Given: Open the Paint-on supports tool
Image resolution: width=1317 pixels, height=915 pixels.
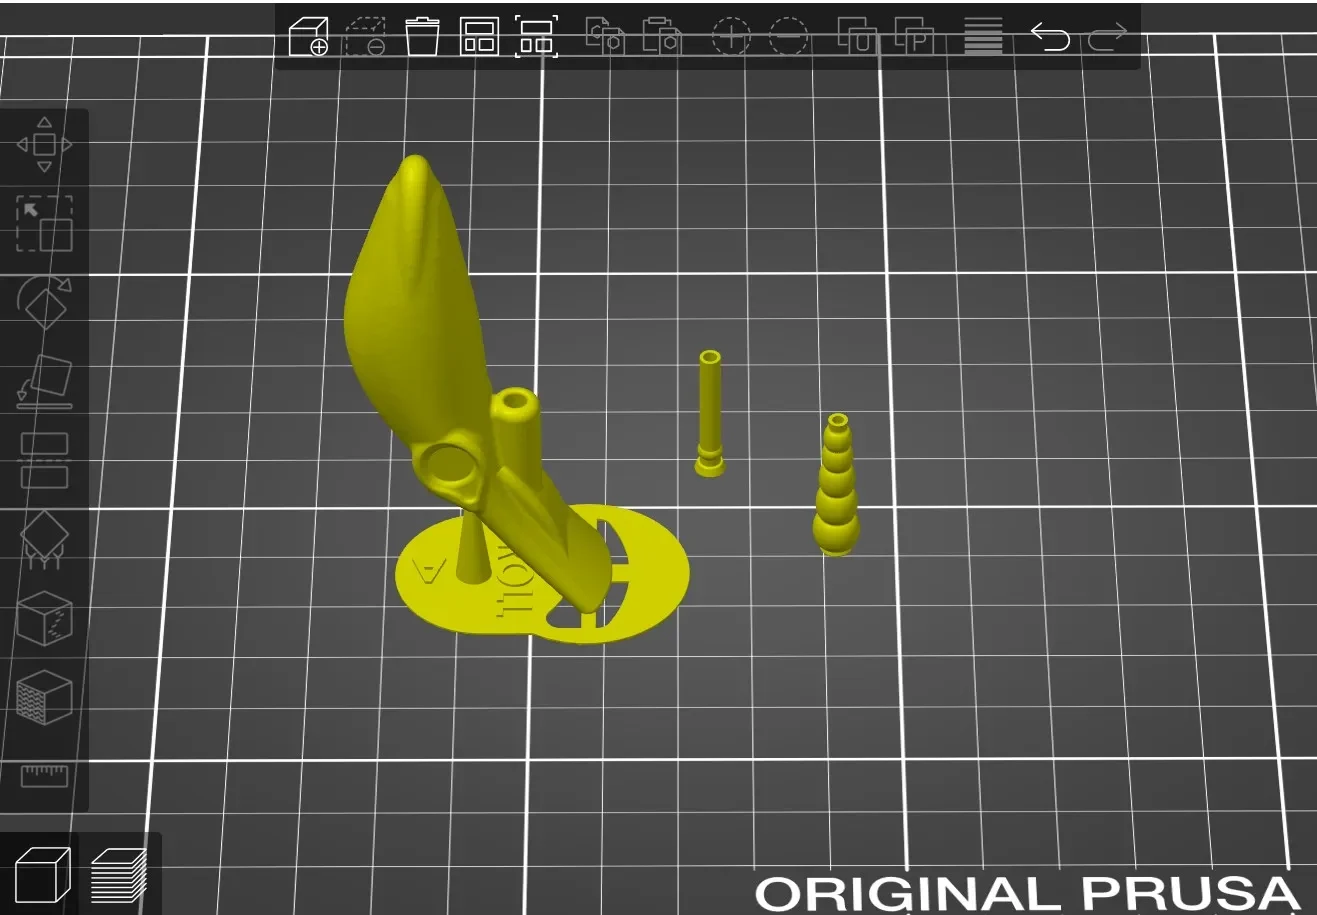Looking at the screenshot, I should 44,539.
